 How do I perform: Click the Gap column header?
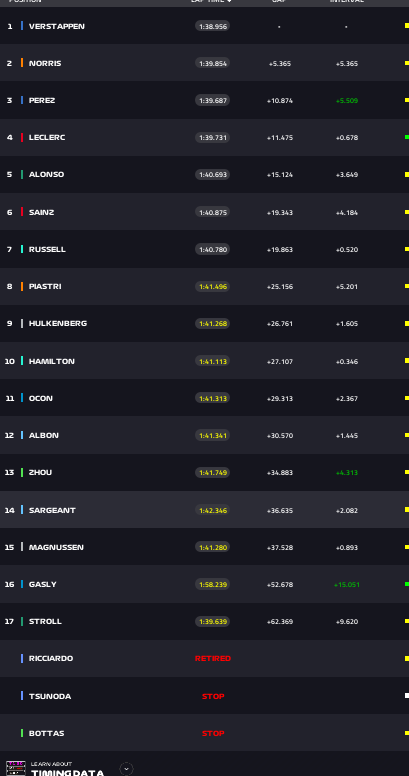[279, 1]
